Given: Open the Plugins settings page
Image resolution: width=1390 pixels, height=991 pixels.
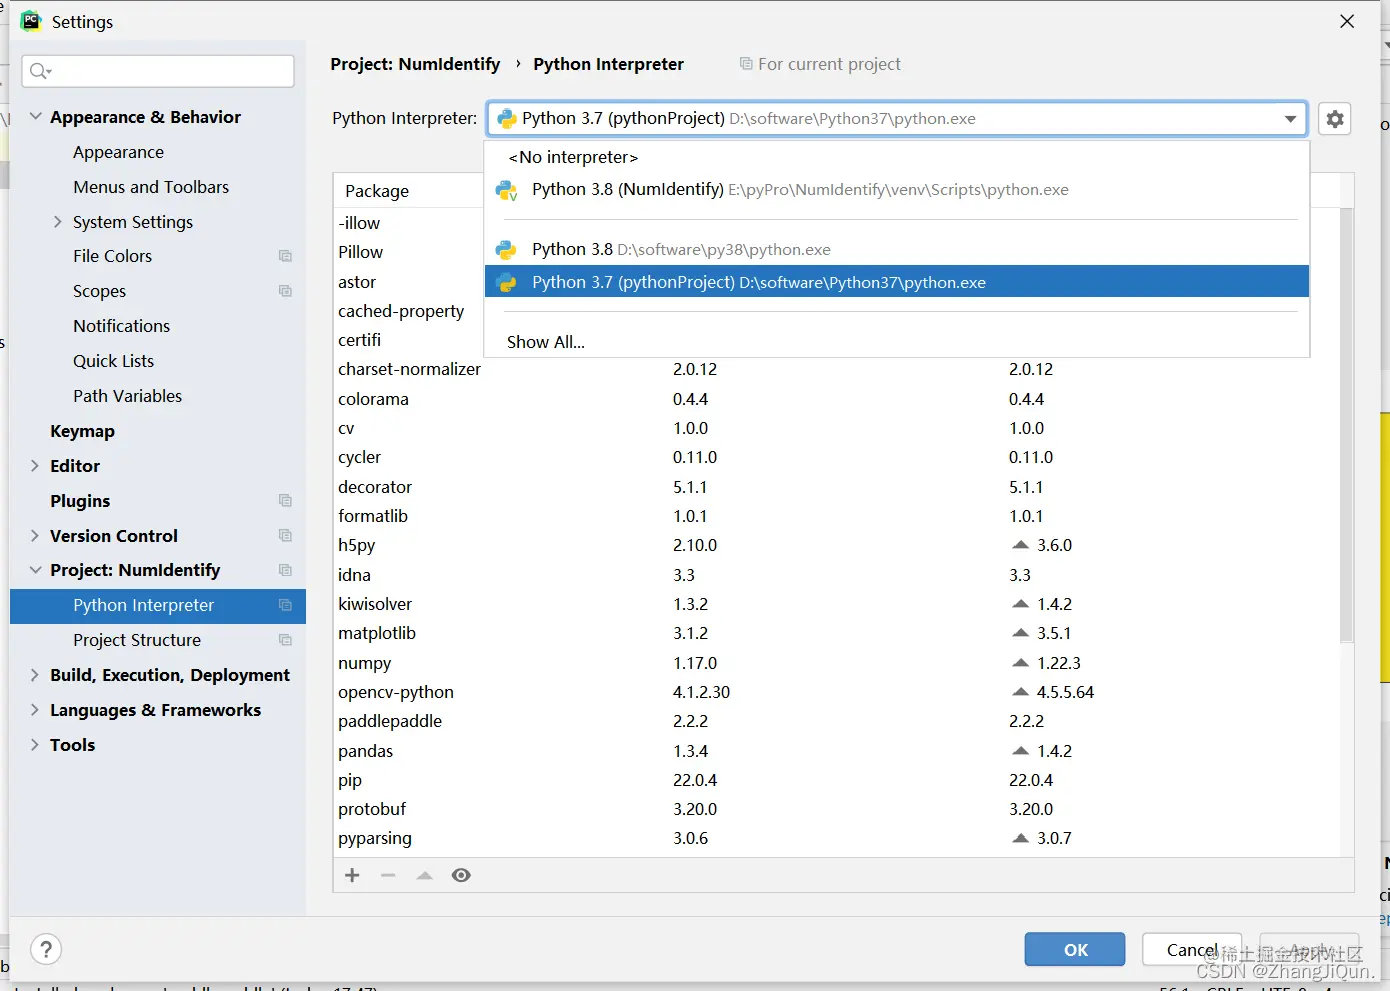Looking at the screenshot, I should [80, 501].
